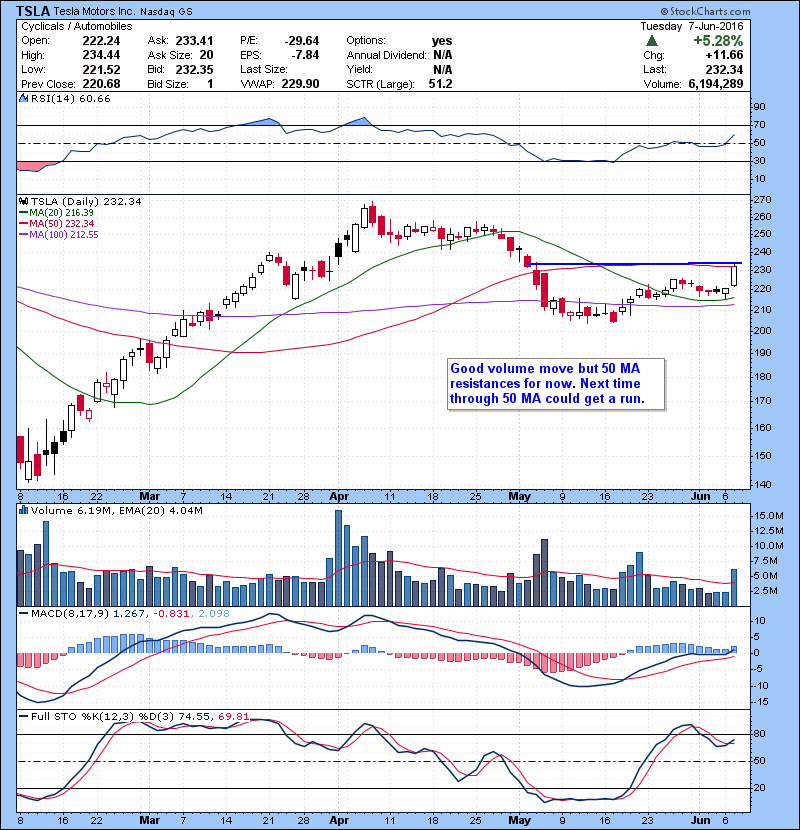Click the Prev Close value 220.68
Screen dimensions: 800x830
point(101,84)
